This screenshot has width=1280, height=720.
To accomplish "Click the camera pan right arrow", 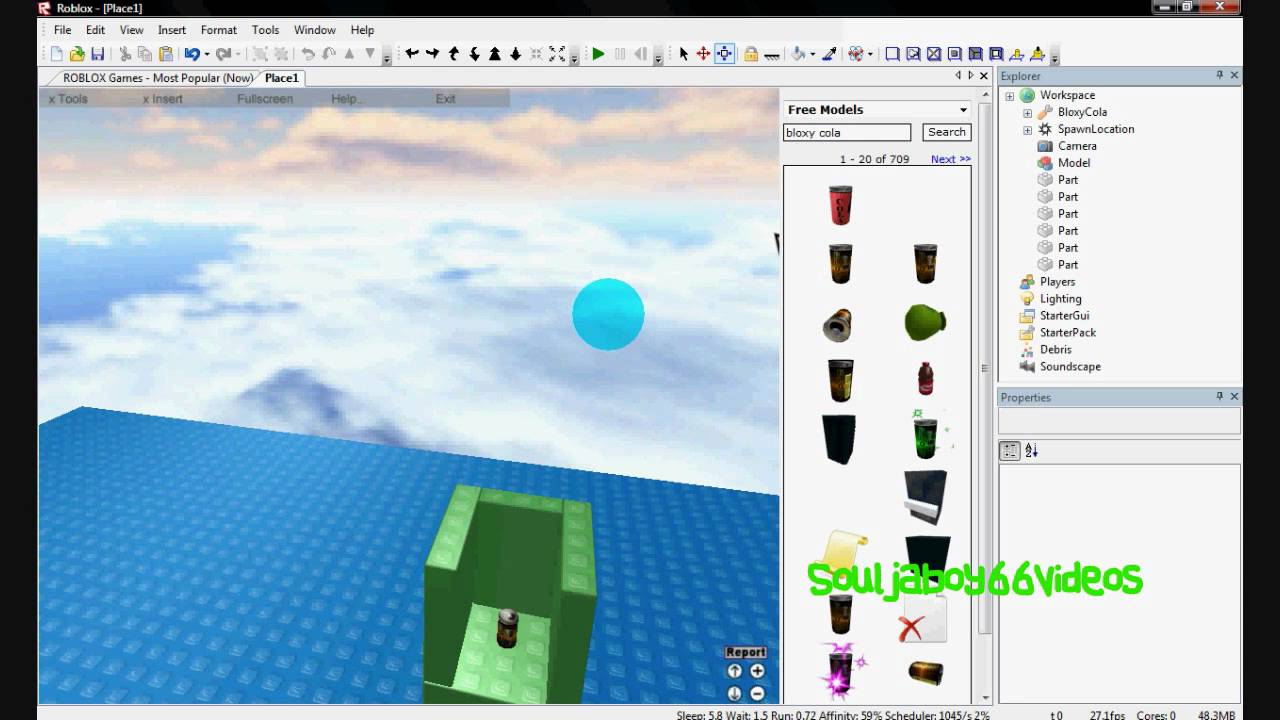I will pos(432,54).
